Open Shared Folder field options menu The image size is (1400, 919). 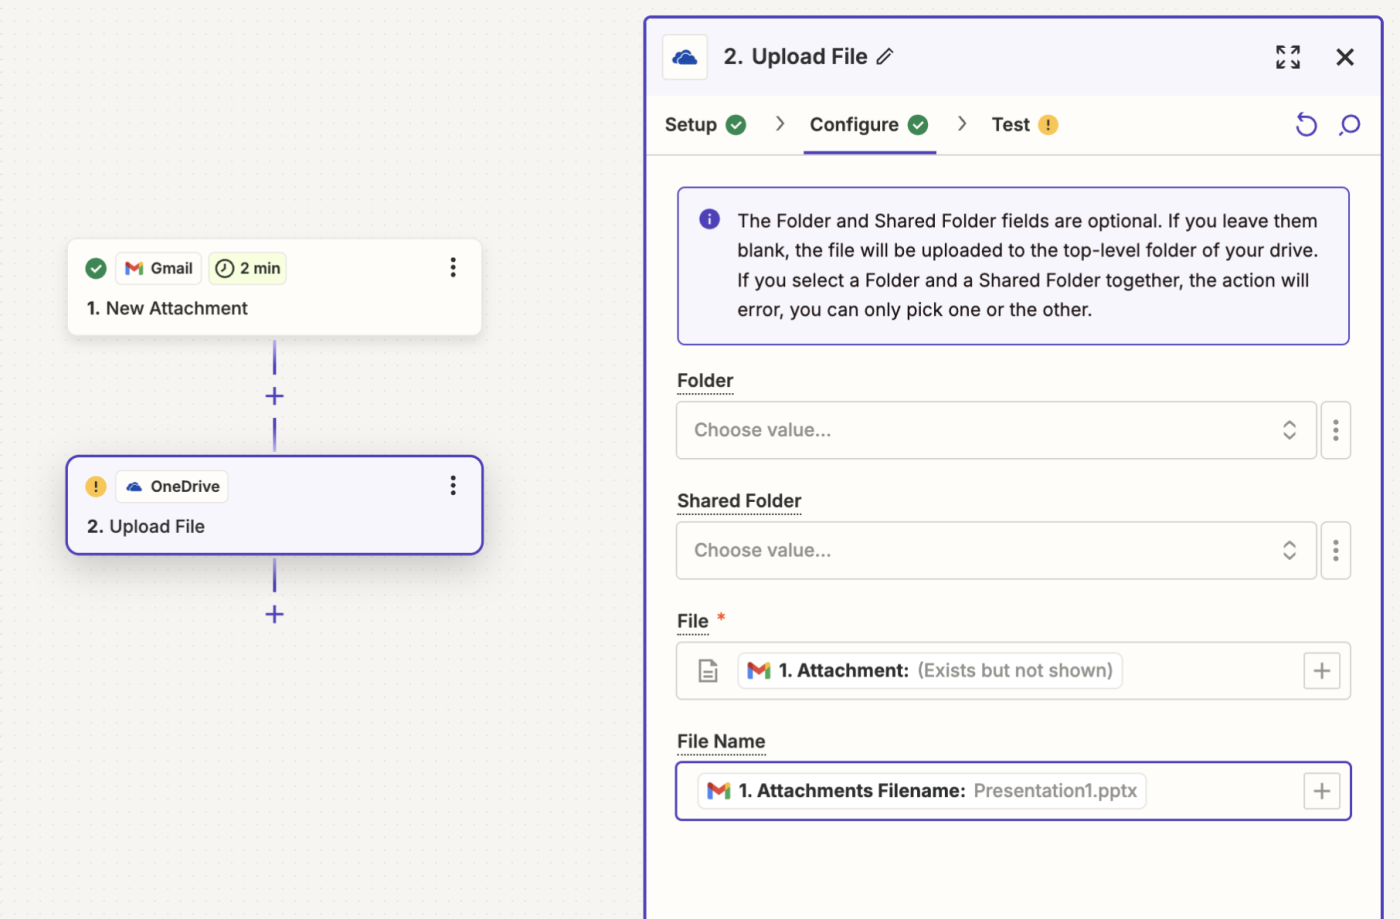click(1335, 550)
